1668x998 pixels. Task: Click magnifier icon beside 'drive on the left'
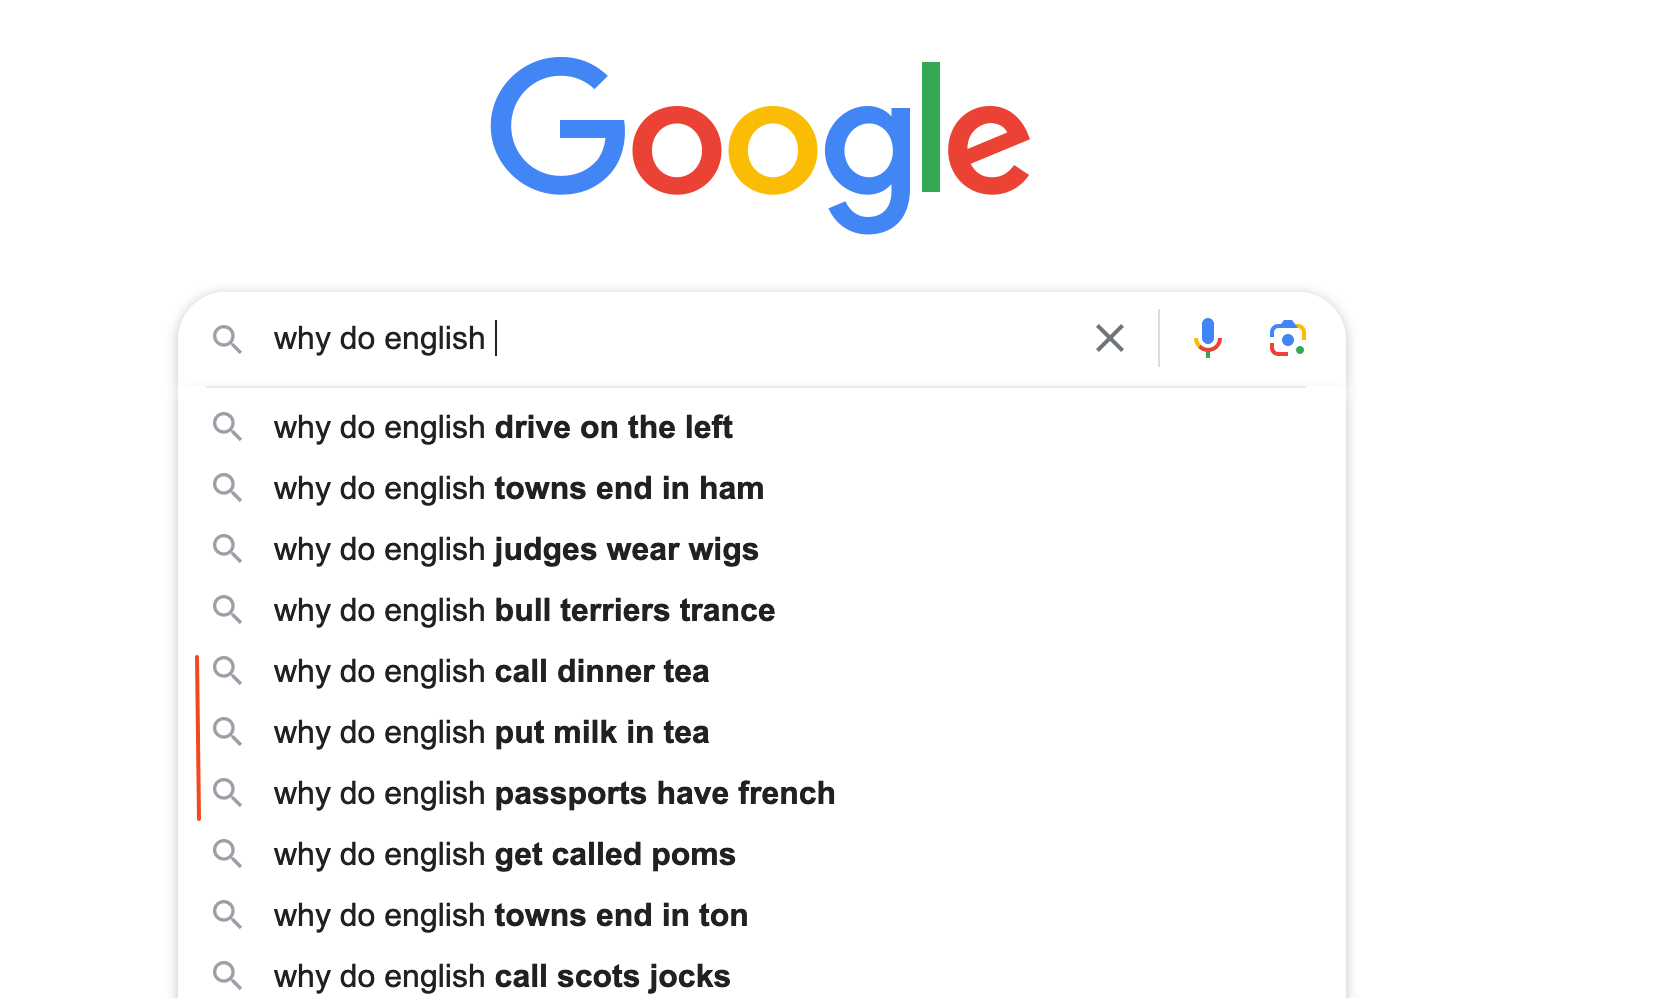[x=228, y=427]
